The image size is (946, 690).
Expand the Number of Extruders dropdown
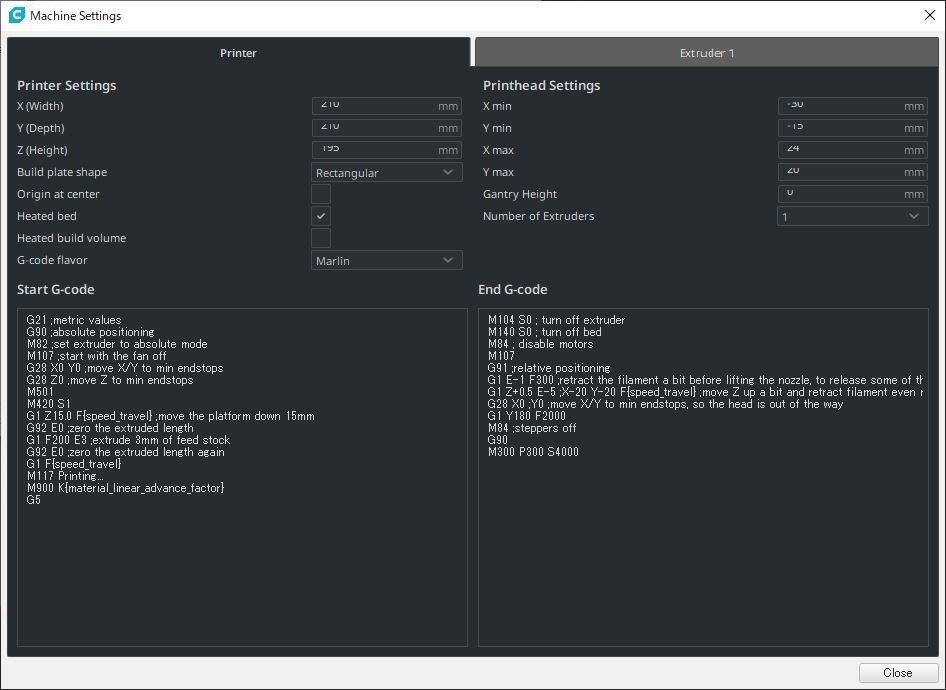click(x=852, y=217)
